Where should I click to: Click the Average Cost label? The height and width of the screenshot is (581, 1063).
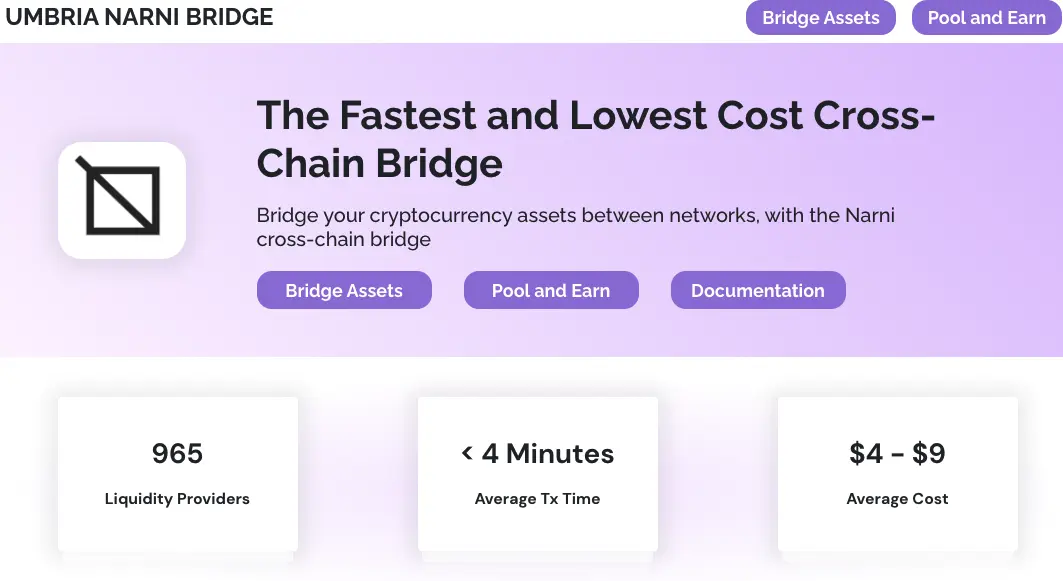898,499
